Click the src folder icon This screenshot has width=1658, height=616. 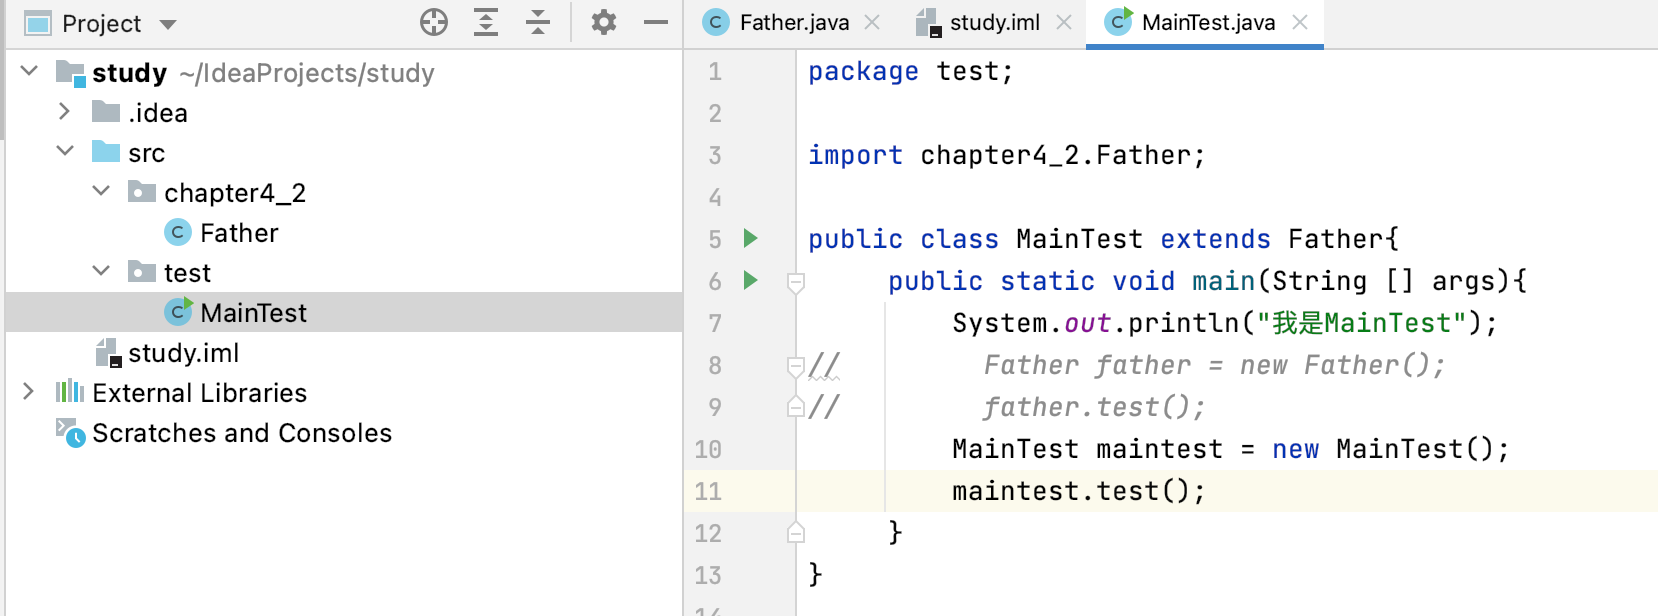106,152
